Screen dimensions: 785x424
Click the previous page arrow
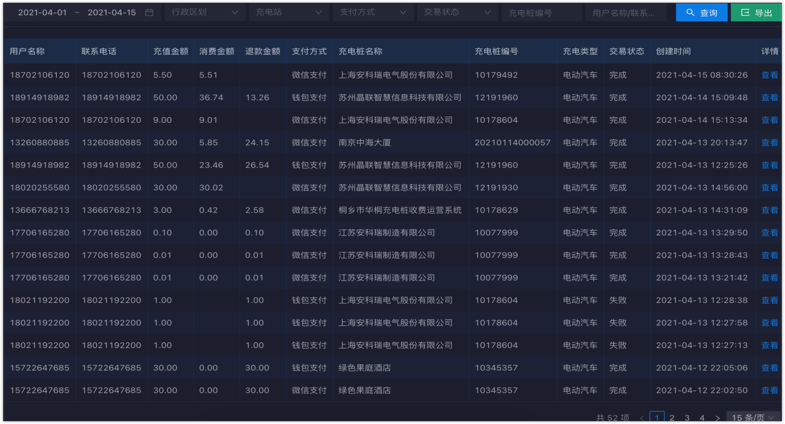[x=641, y=417]
